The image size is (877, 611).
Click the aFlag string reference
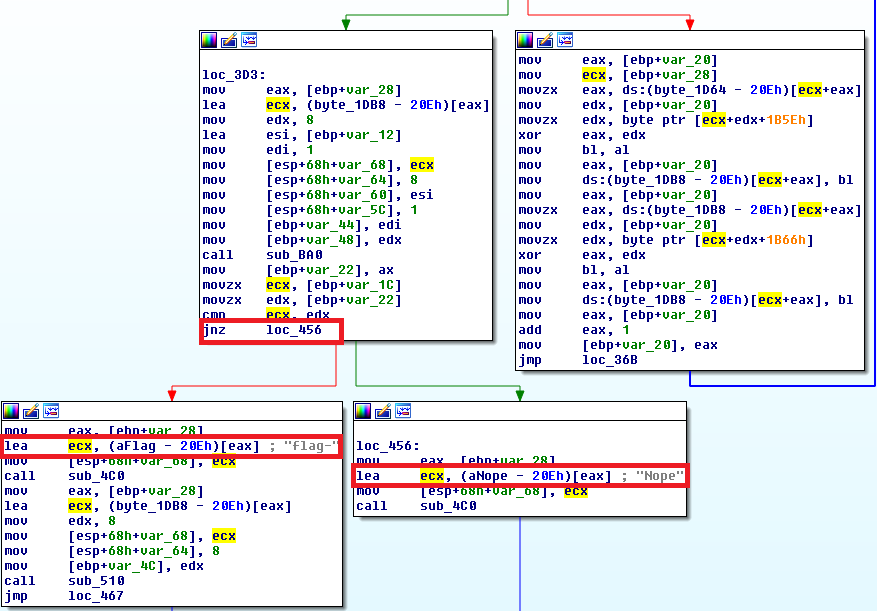(x=117, y=447)
